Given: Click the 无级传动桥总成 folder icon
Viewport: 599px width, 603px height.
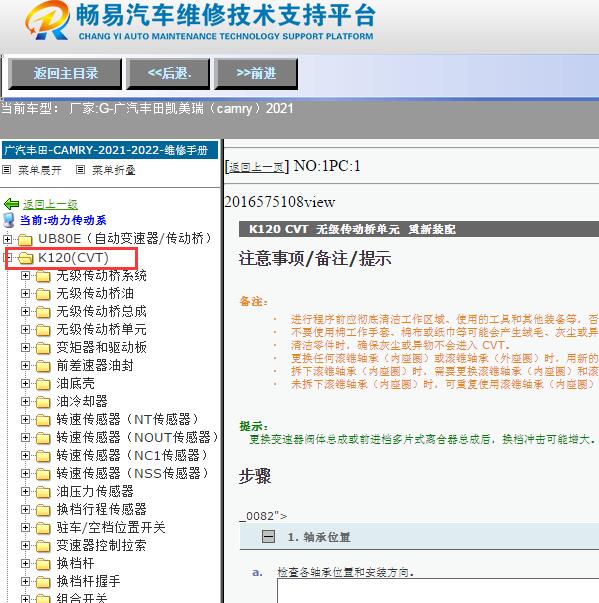Looking at the screenshot, I should tap(43, 312).
